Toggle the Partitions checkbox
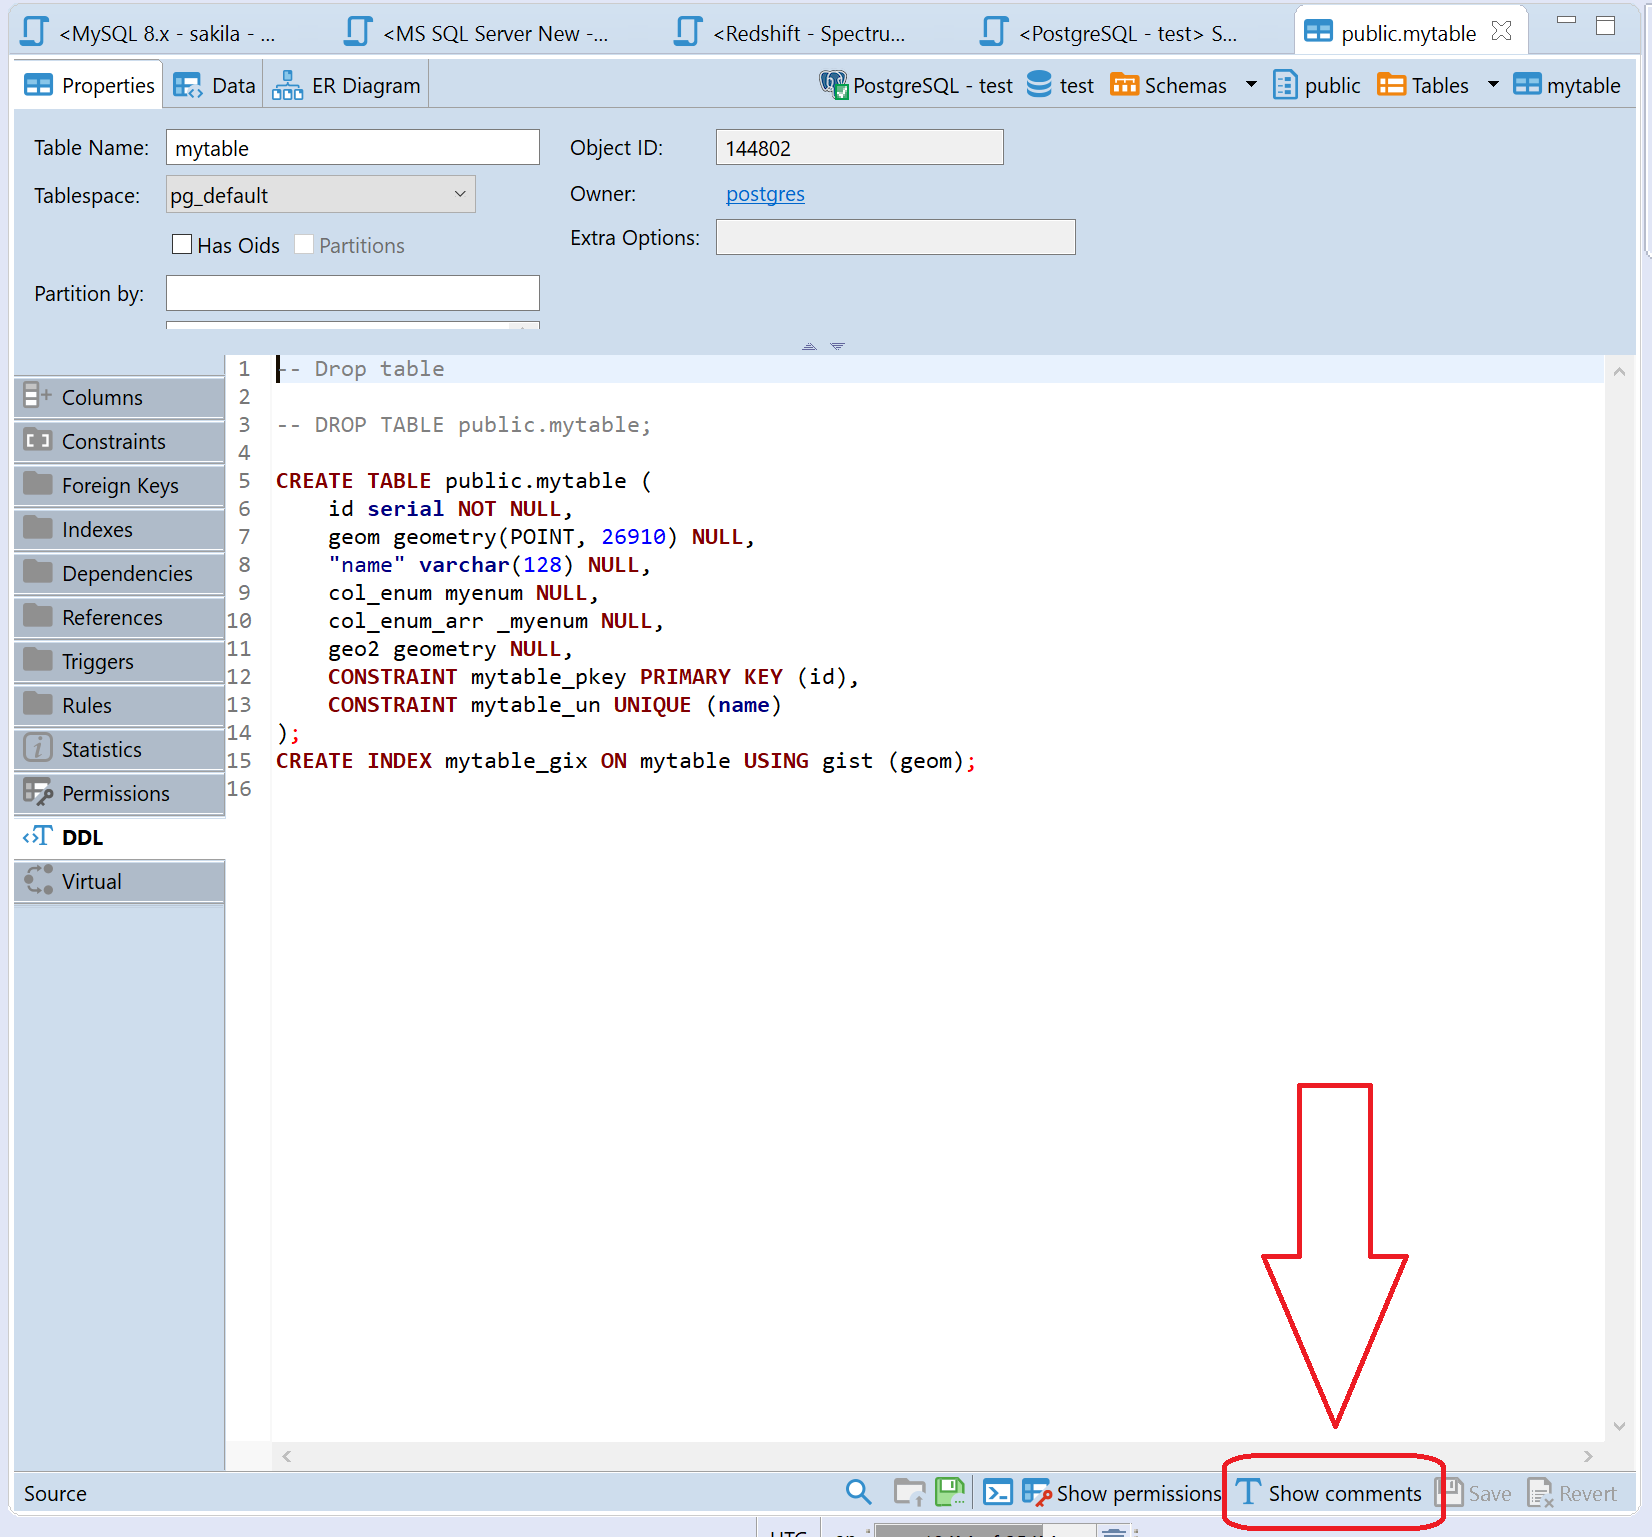Viewport: 1652px width, 1537px height. click(304, 244)
